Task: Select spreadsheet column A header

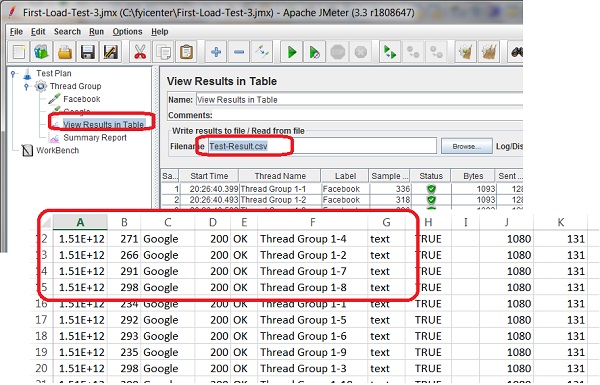Action: click(x=80, y=222)
